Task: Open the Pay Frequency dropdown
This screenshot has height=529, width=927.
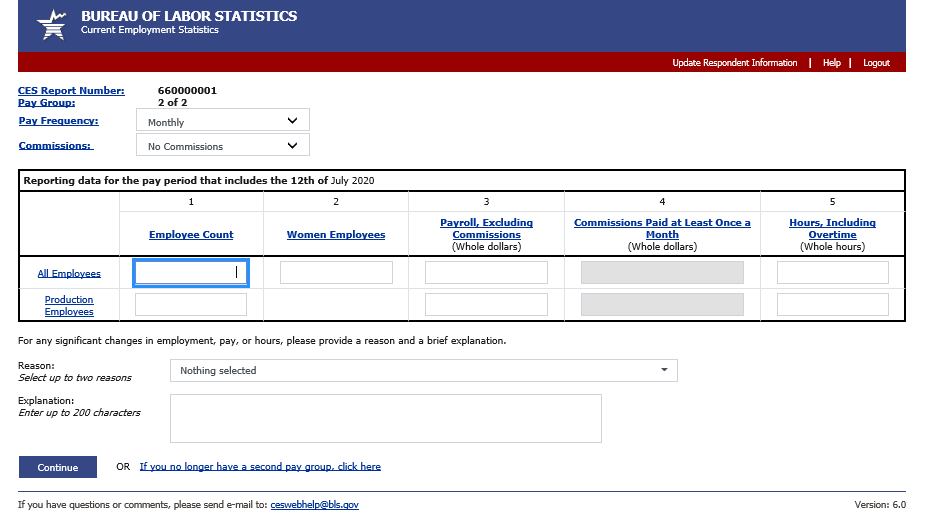Action: 222,121
